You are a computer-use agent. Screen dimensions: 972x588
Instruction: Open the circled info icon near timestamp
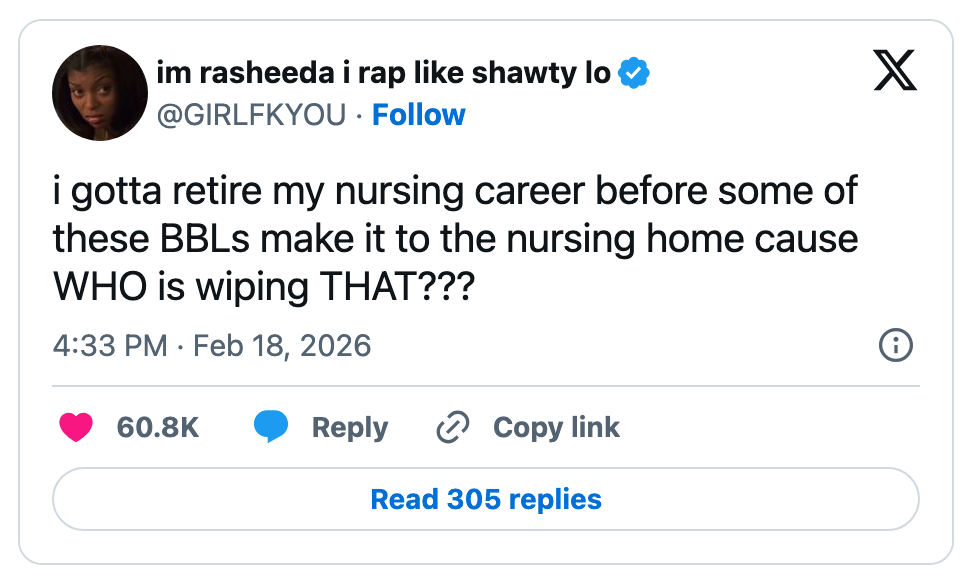pyautogui.click(x=895, y=346)
